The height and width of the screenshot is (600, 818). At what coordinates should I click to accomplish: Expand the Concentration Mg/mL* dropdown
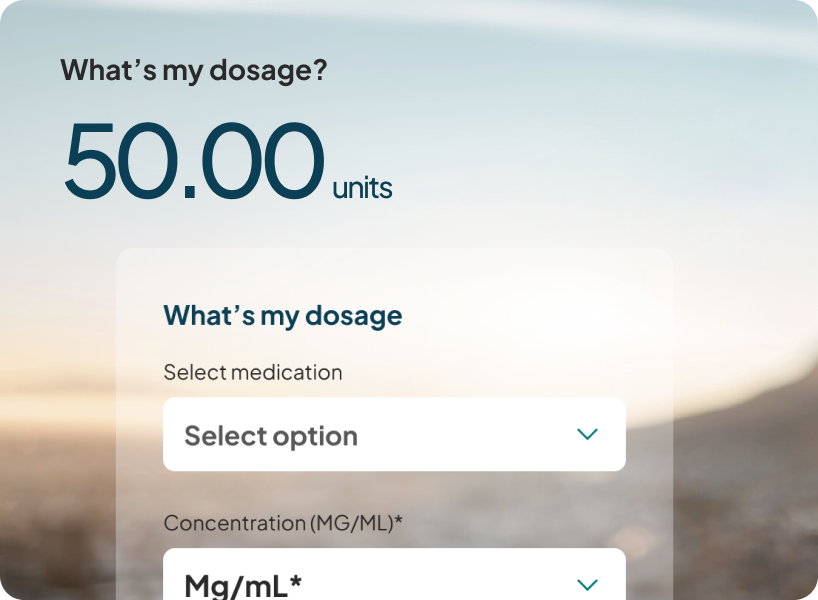click(x=394, y=580)
